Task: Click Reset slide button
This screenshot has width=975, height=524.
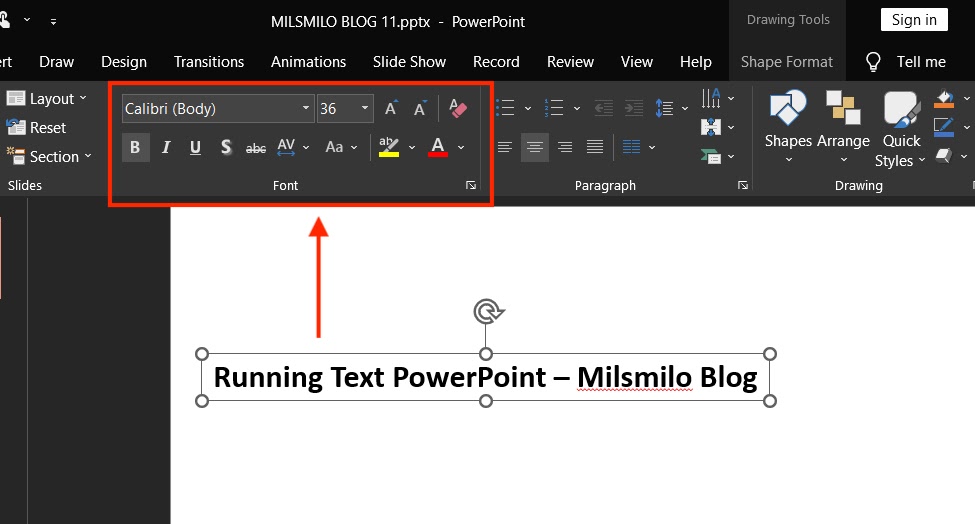Action: click(x=36, y=127)
